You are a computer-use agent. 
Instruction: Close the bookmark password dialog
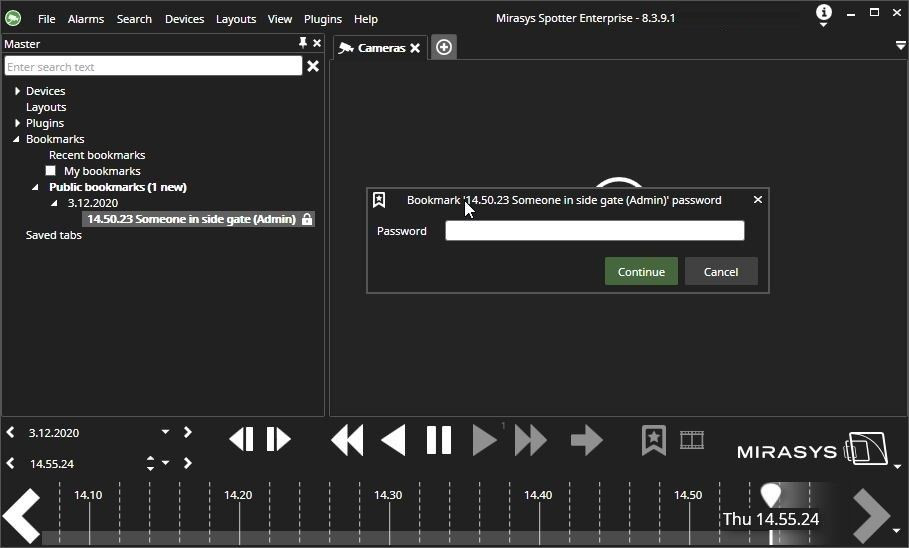[x=758, y=199]
